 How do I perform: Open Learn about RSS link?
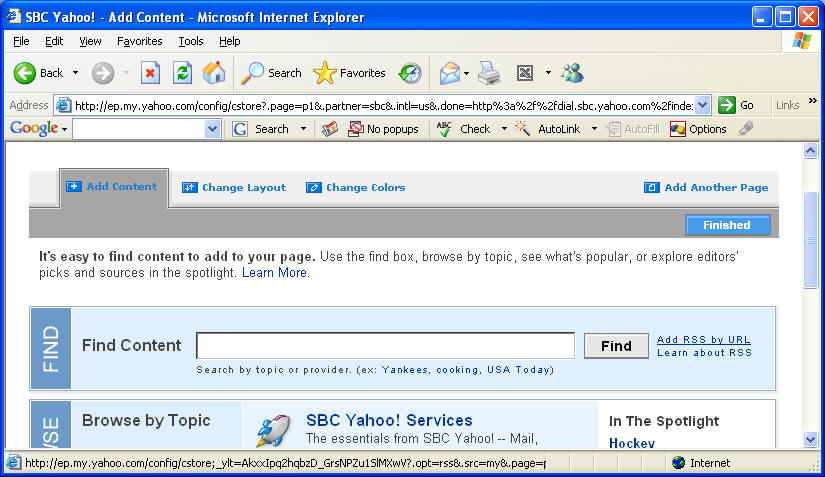point(705,353)
